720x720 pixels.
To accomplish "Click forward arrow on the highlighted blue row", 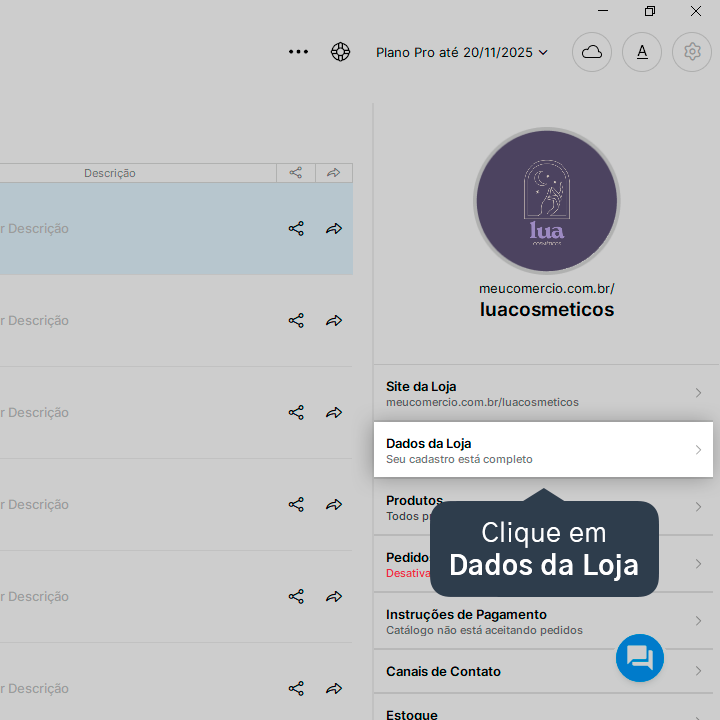I will click(x=334, y=229).
